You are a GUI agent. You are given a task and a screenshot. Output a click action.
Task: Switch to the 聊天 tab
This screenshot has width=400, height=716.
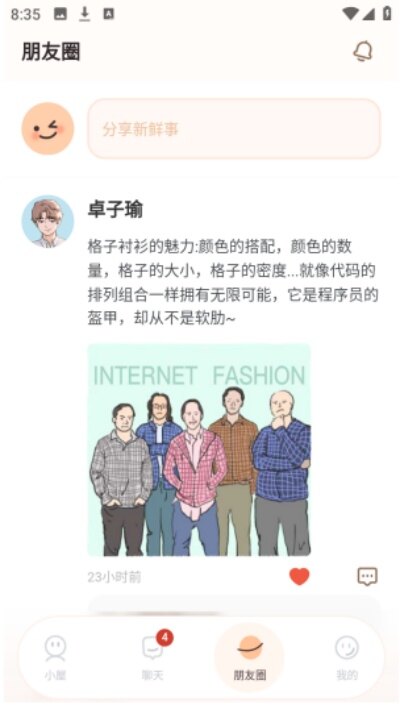(x=153, y=657)
